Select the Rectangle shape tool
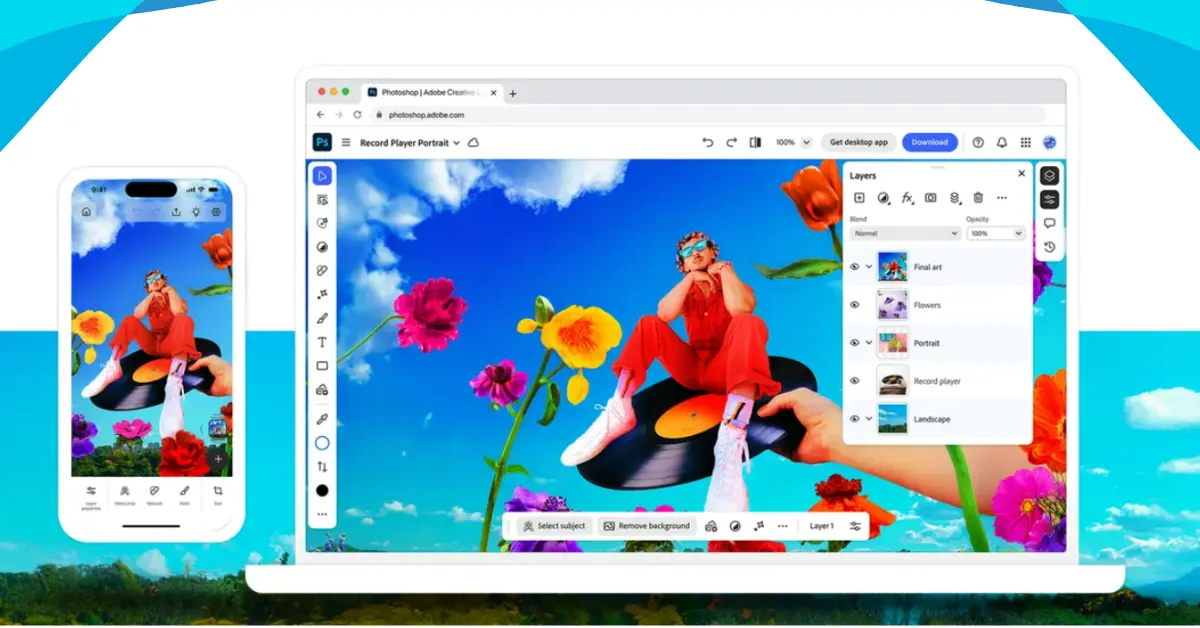 point(322,366)
